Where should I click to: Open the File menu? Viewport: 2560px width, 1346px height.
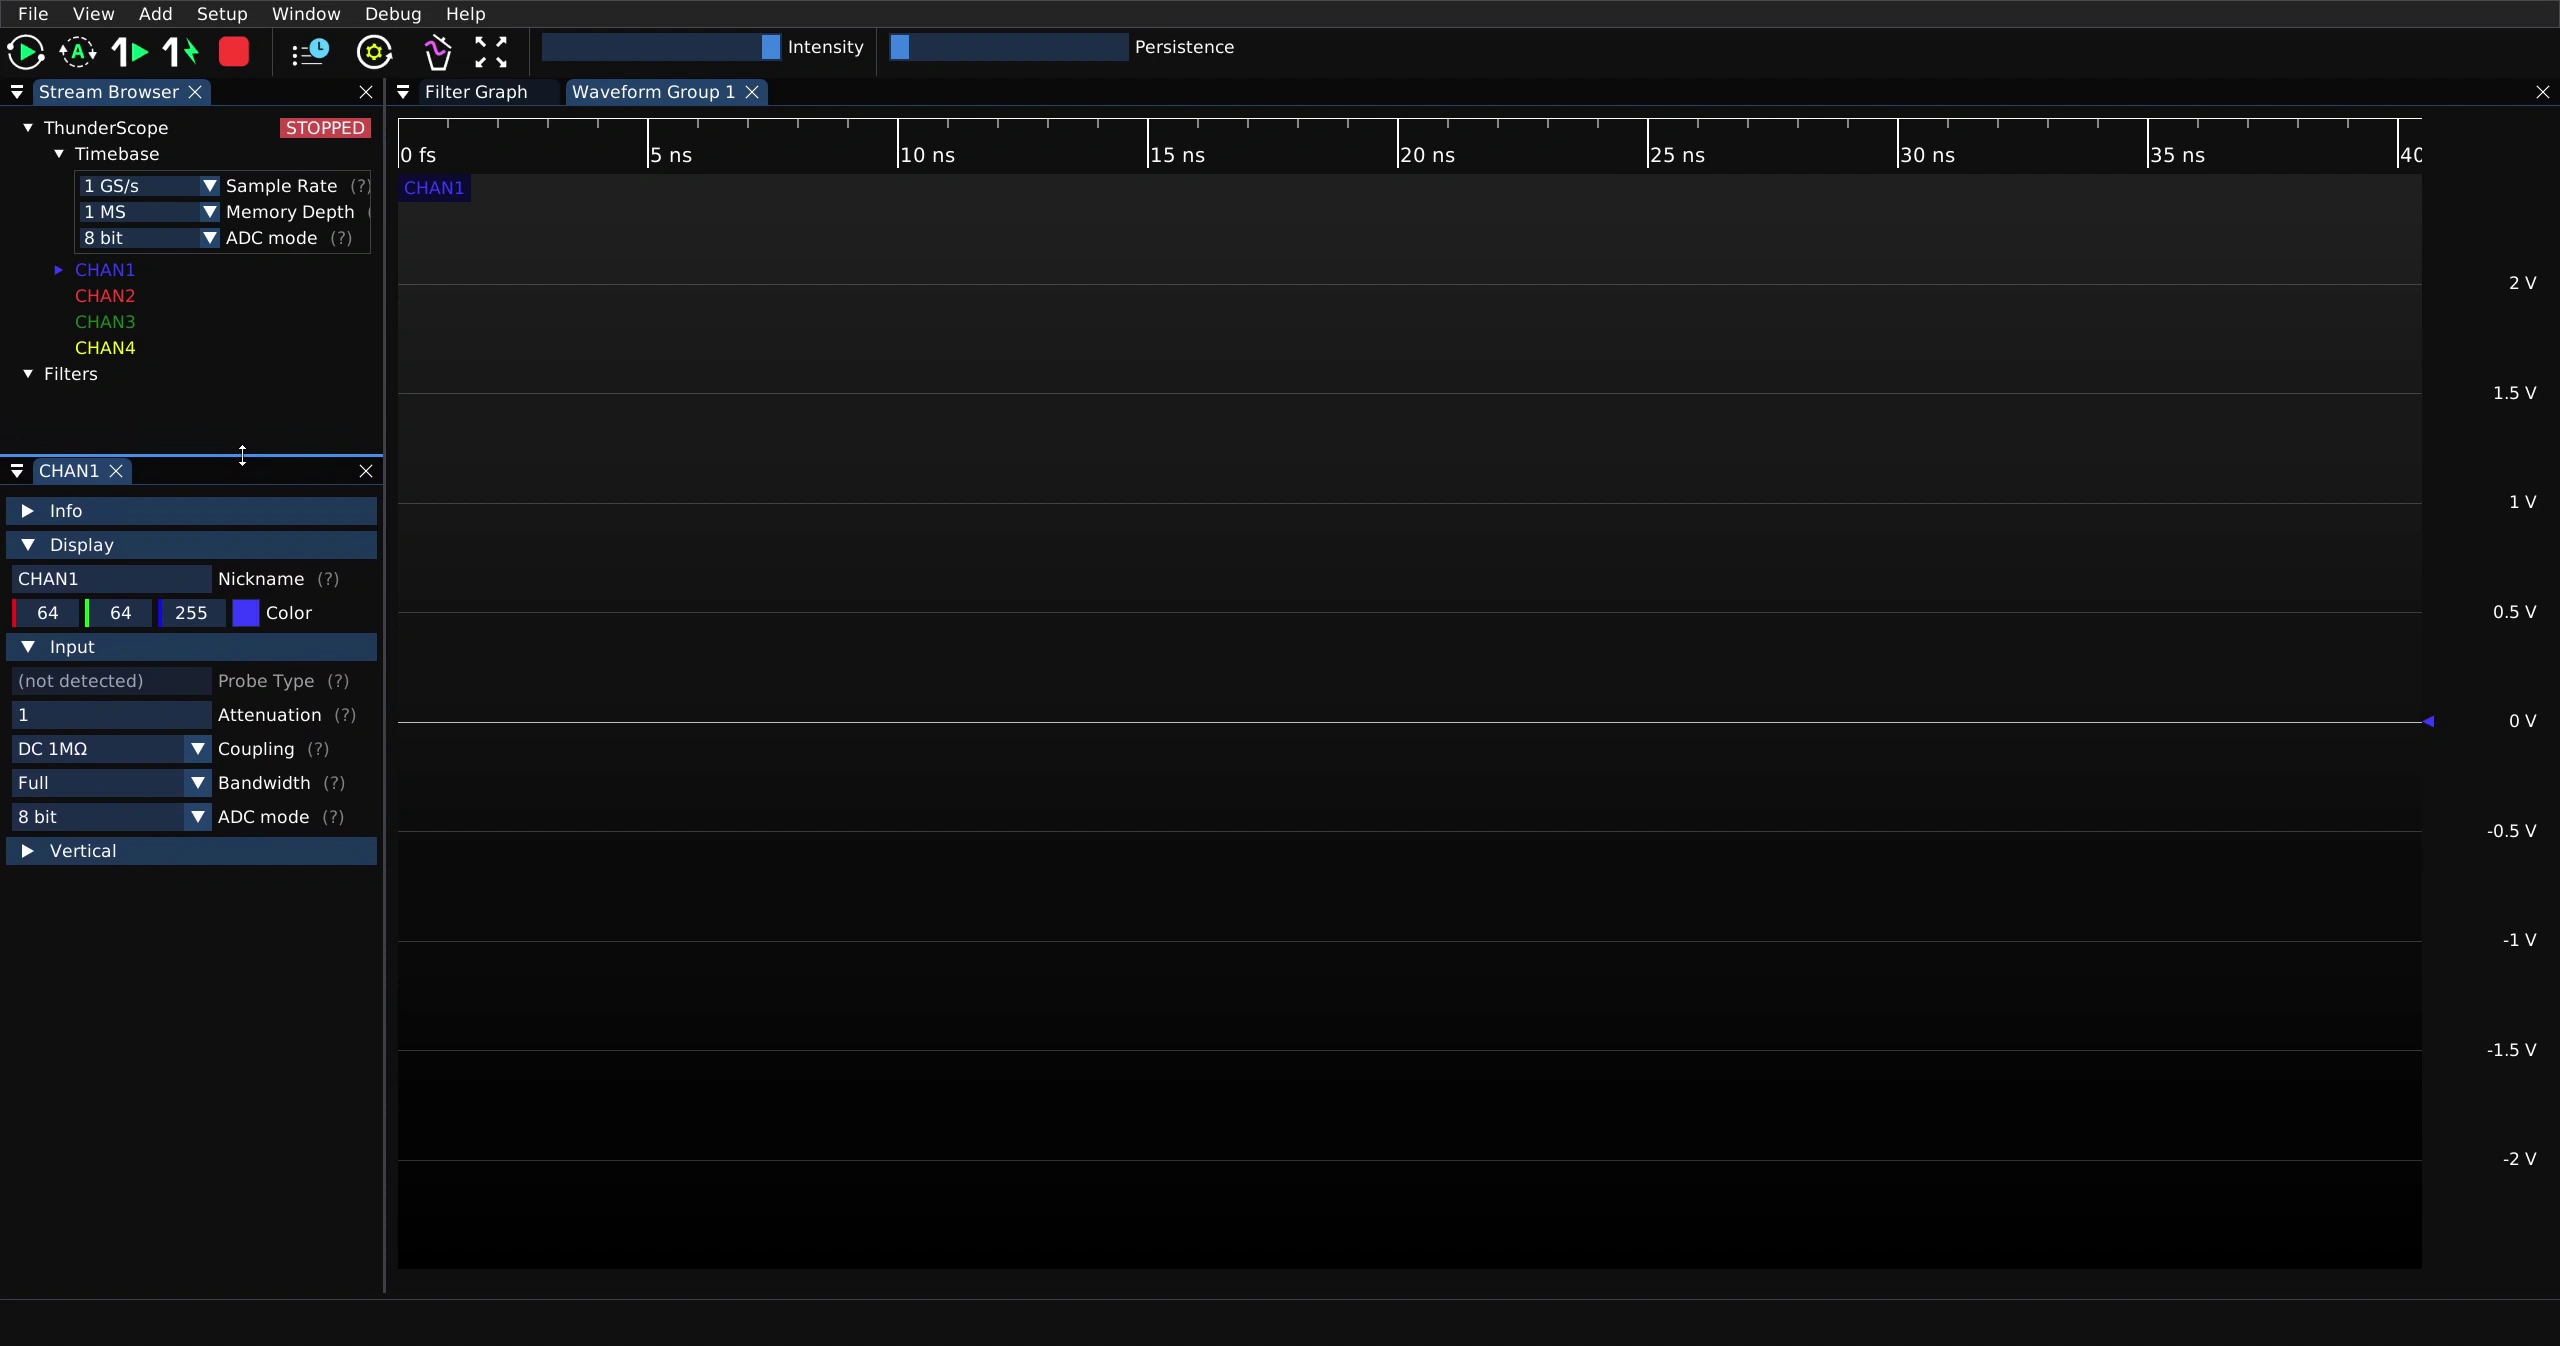point(33,14)
